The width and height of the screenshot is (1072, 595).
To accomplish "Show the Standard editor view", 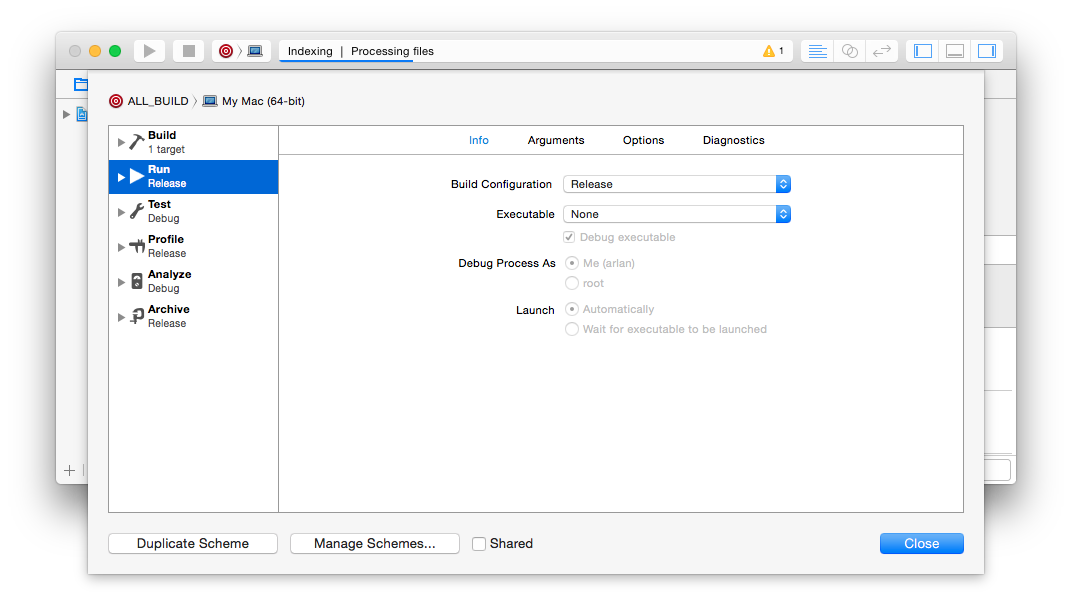I will 817,51.
